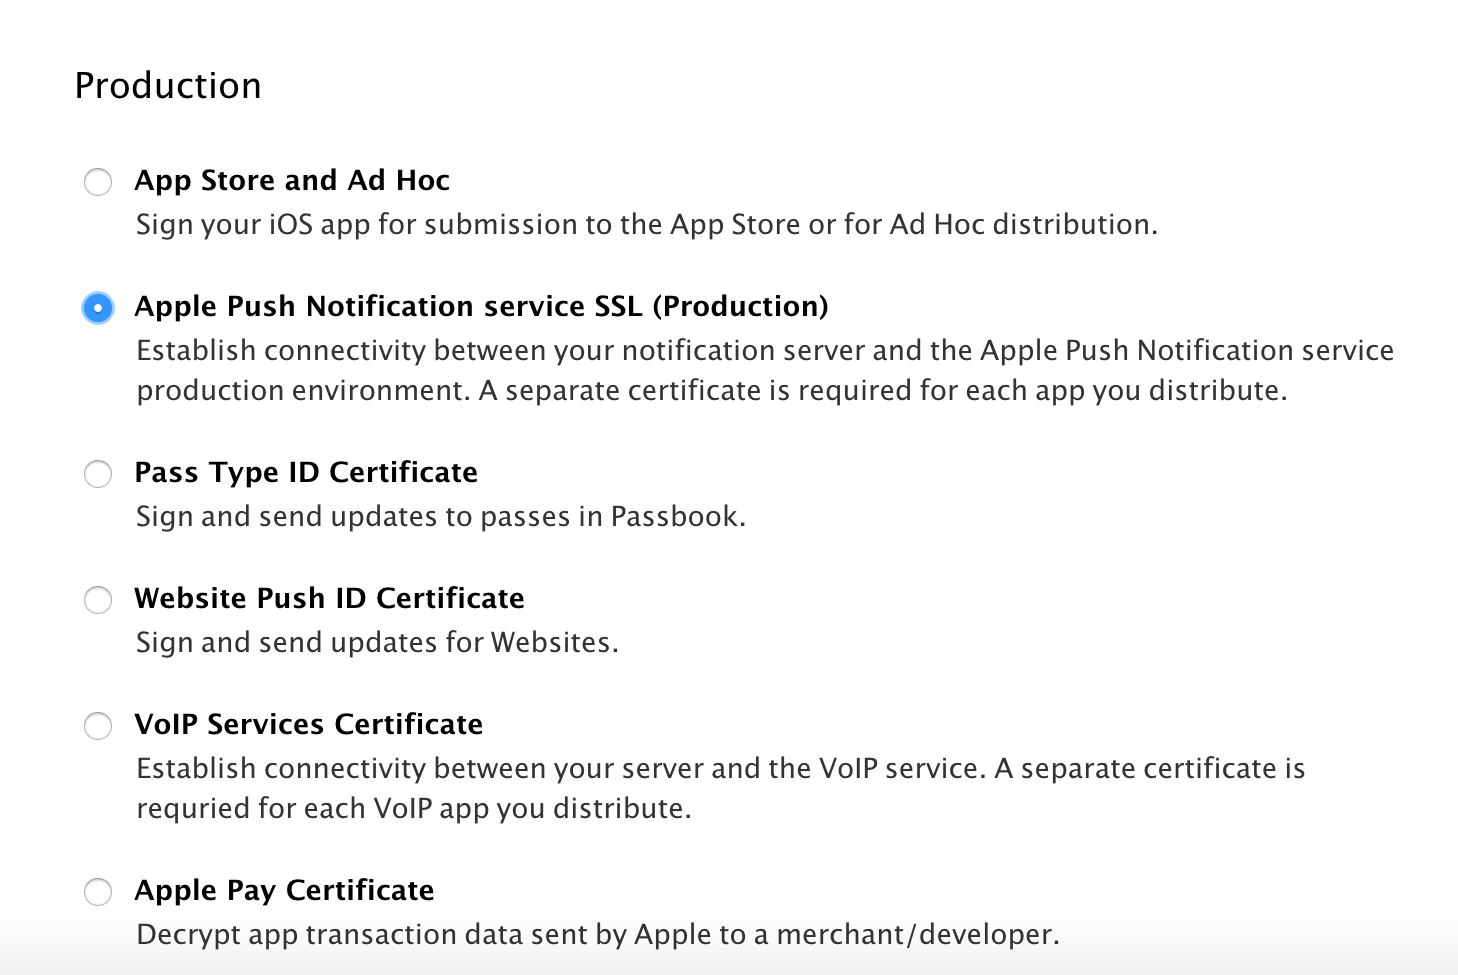Pick the Website Push ID Certificate radio button
The image size is (1458, 975).
98,600
